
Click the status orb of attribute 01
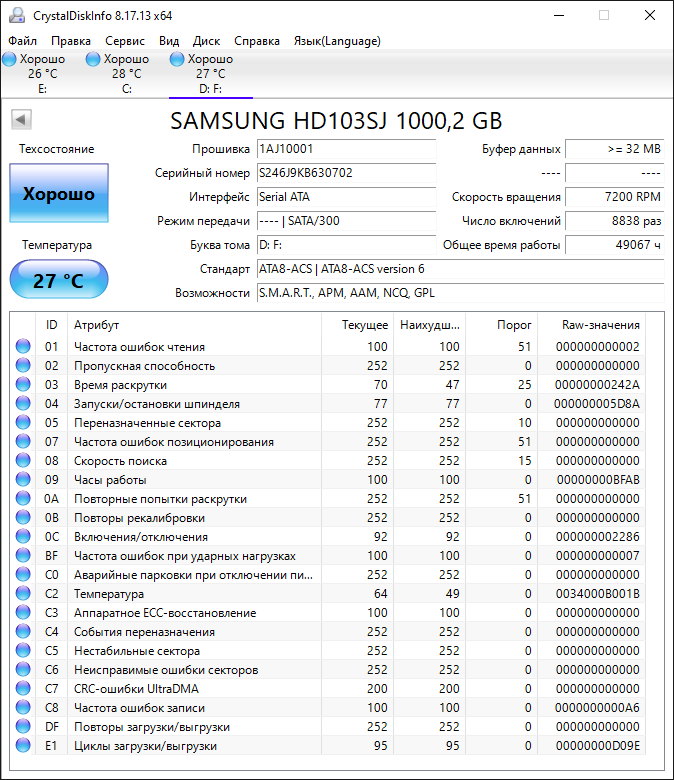[23, 346]
